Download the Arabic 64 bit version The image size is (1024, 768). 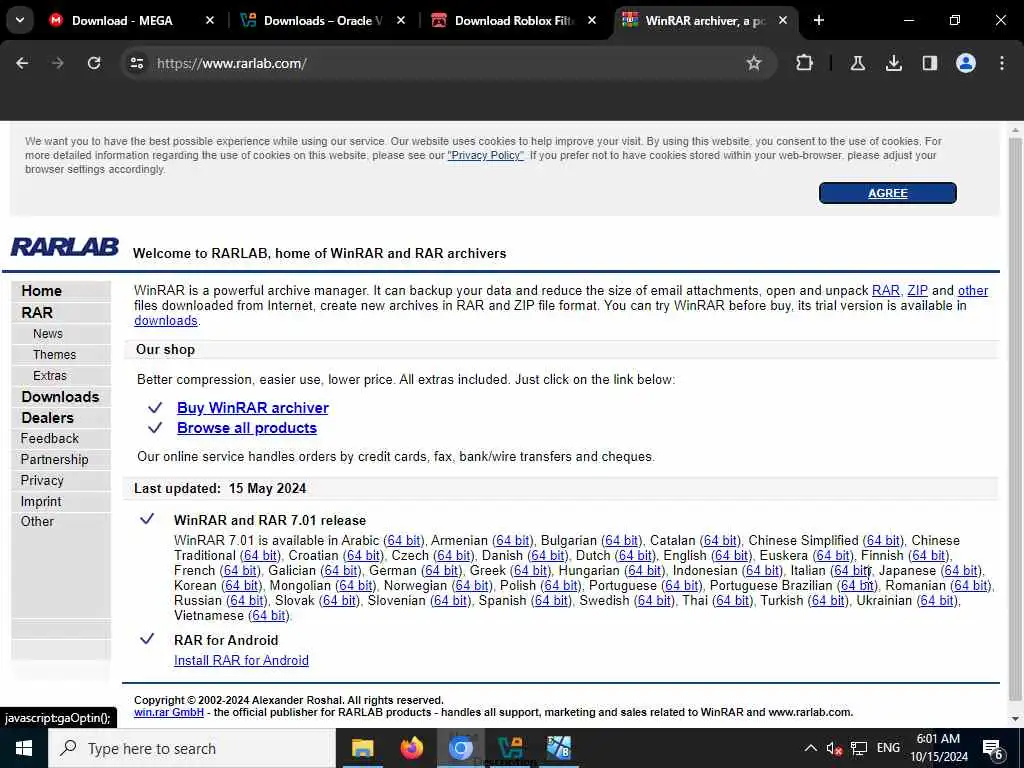click(x=404, y=541)
